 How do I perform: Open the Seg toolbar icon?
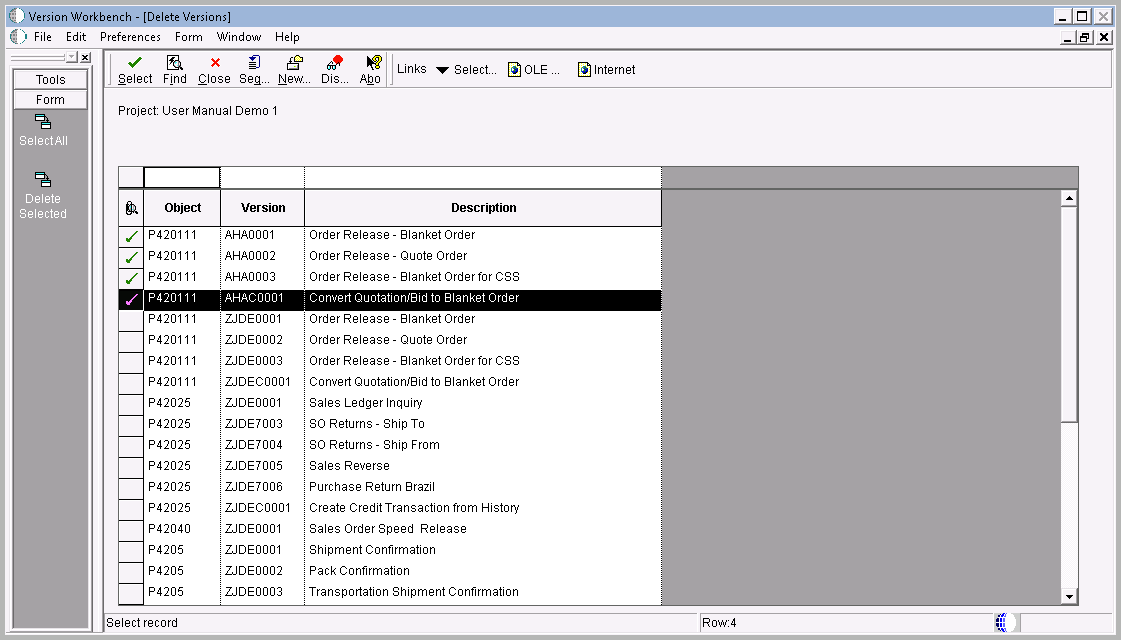(x=252, y=62)
